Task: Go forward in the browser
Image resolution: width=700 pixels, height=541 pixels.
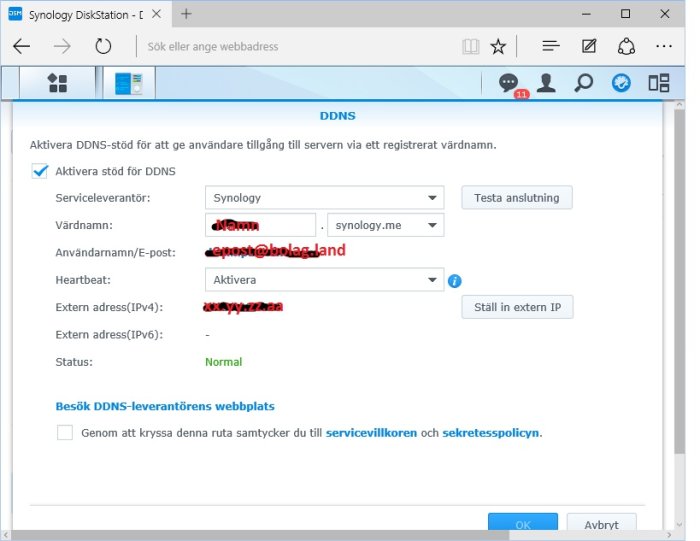Action: click(62, 46)
